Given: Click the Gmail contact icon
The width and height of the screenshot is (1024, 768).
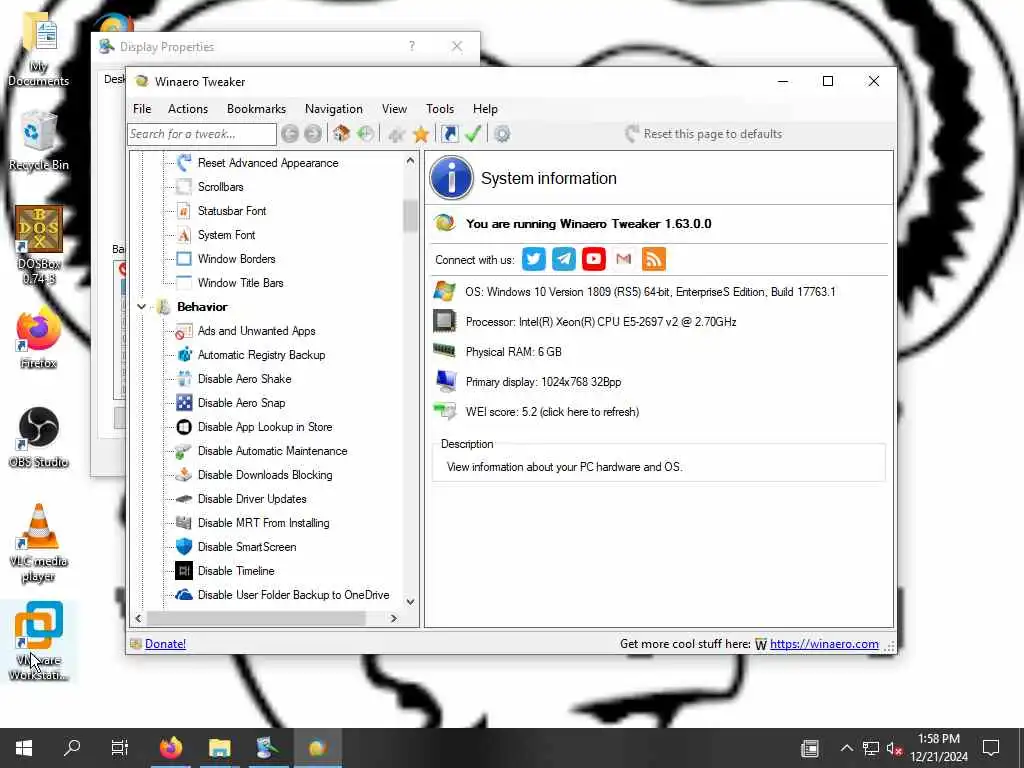Looking at the screenshot, I should coord(624,259).
